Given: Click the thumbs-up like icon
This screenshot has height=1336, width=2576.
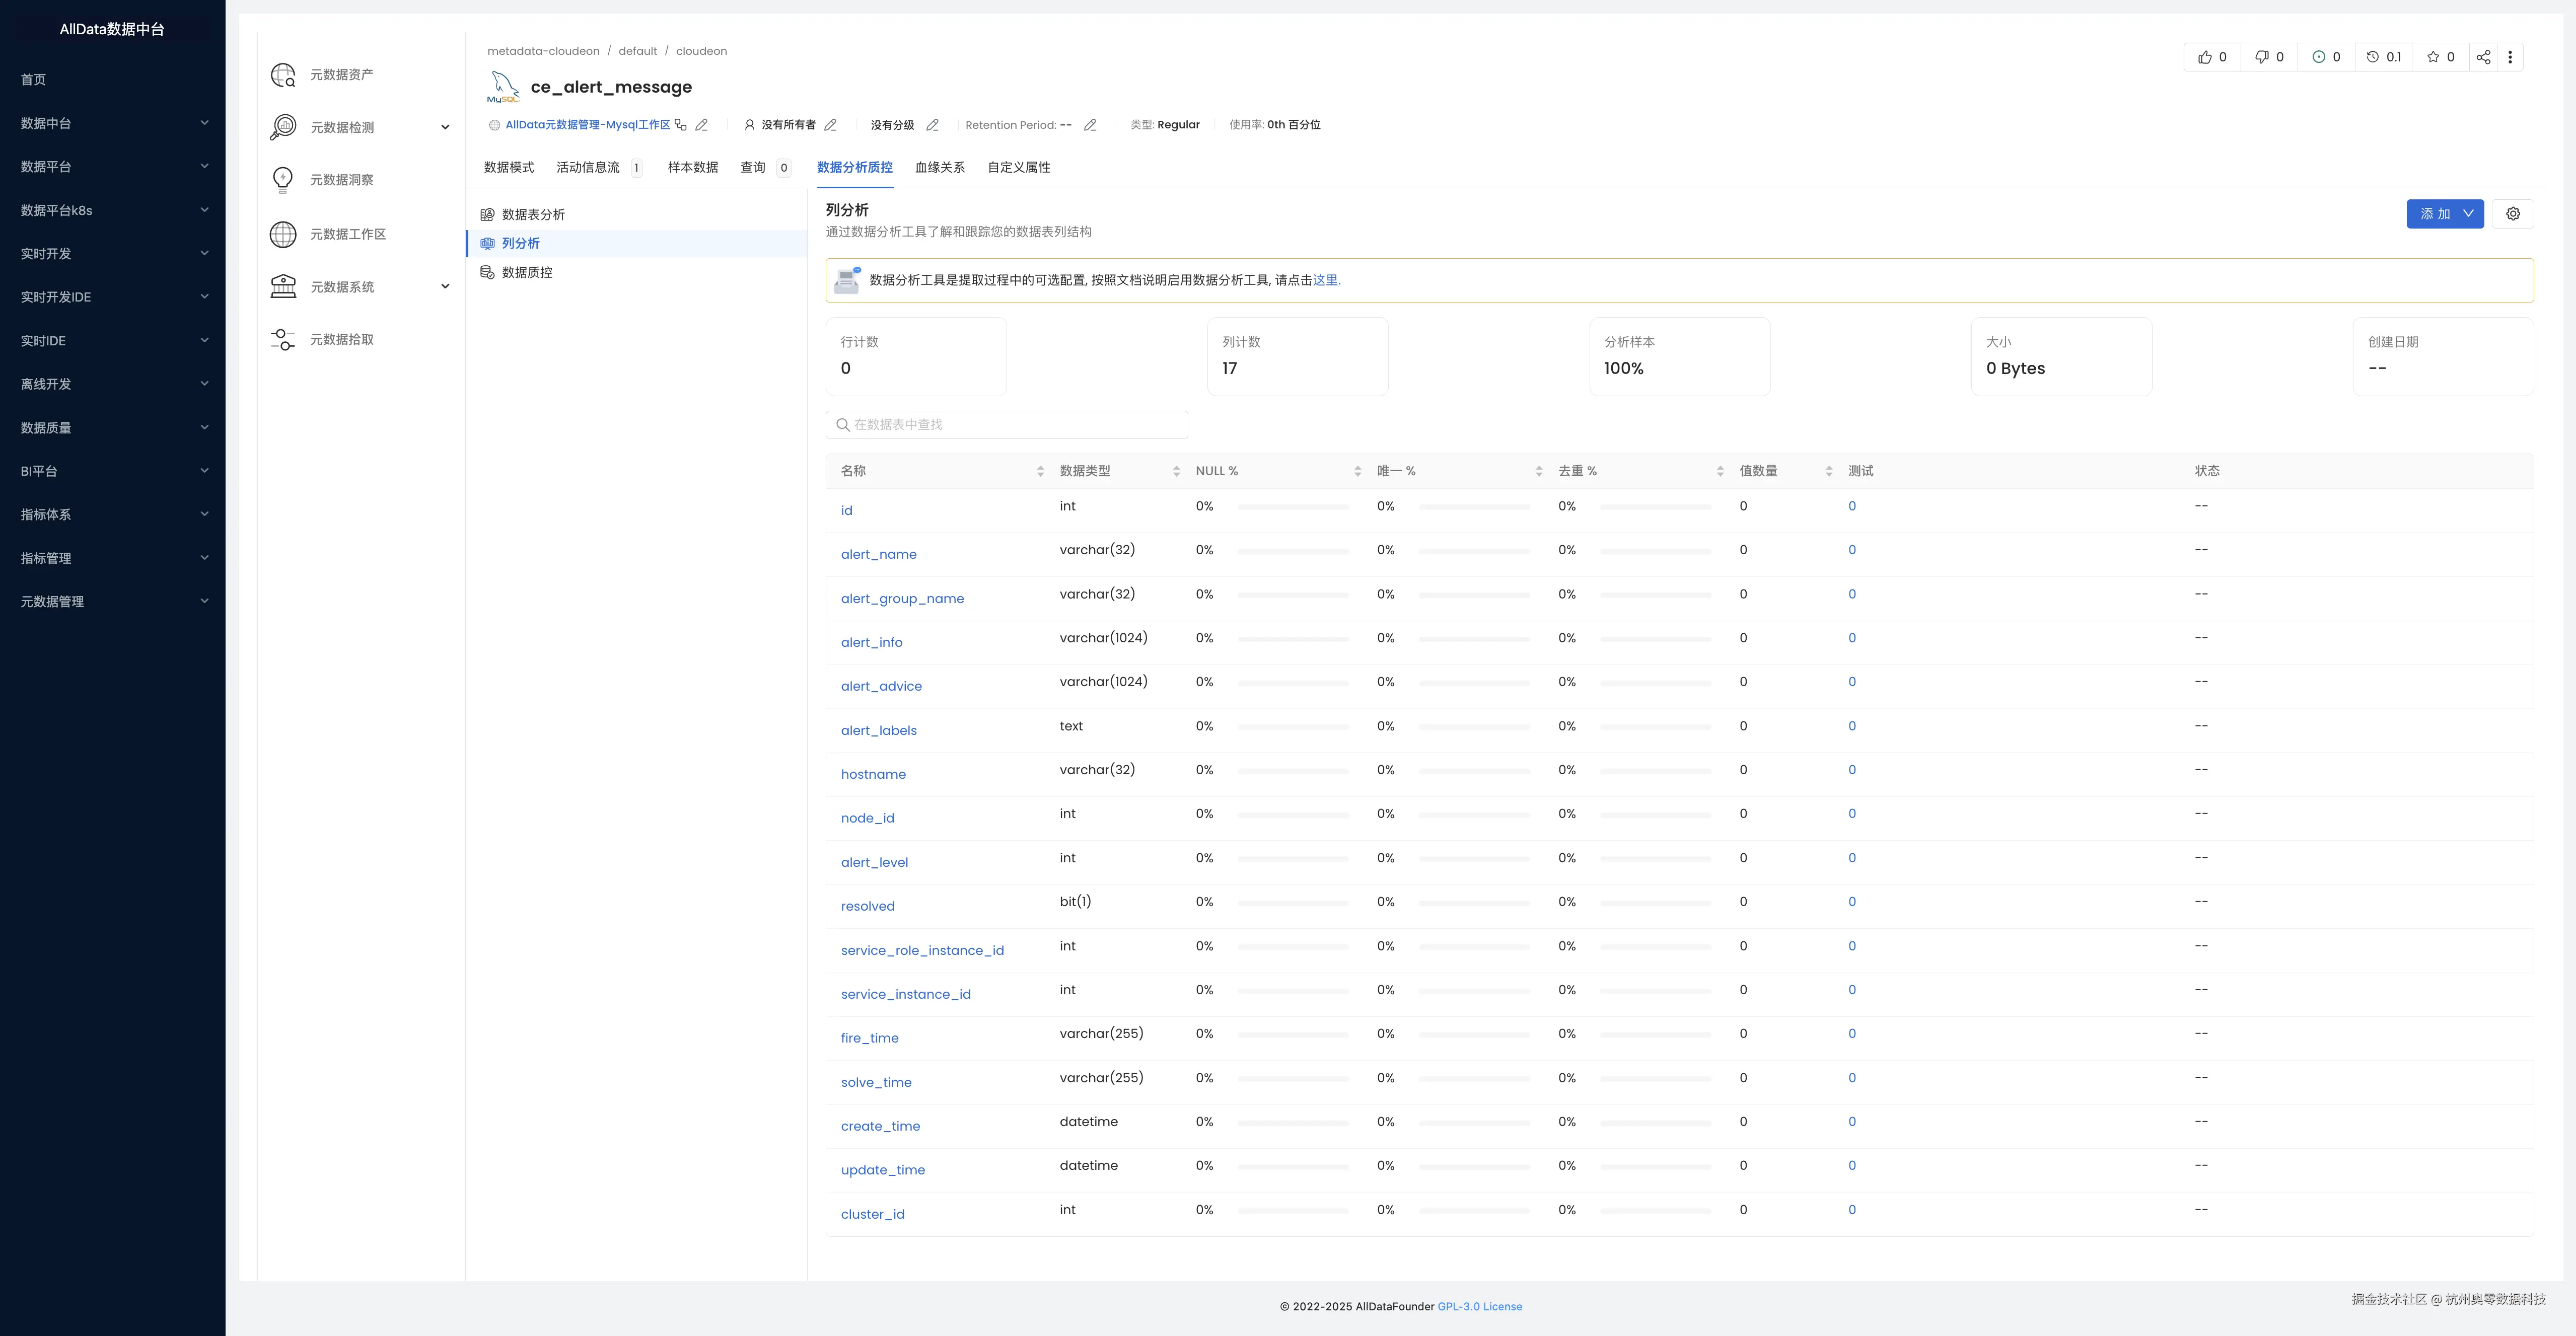Looking at the screenshot, I should click(2204, 57).
